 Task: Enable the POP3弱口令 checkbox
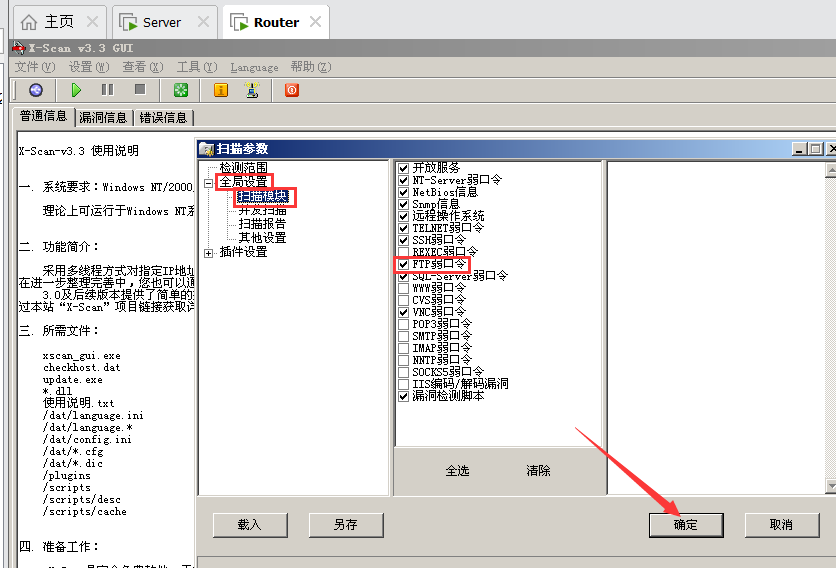(404, 324)
